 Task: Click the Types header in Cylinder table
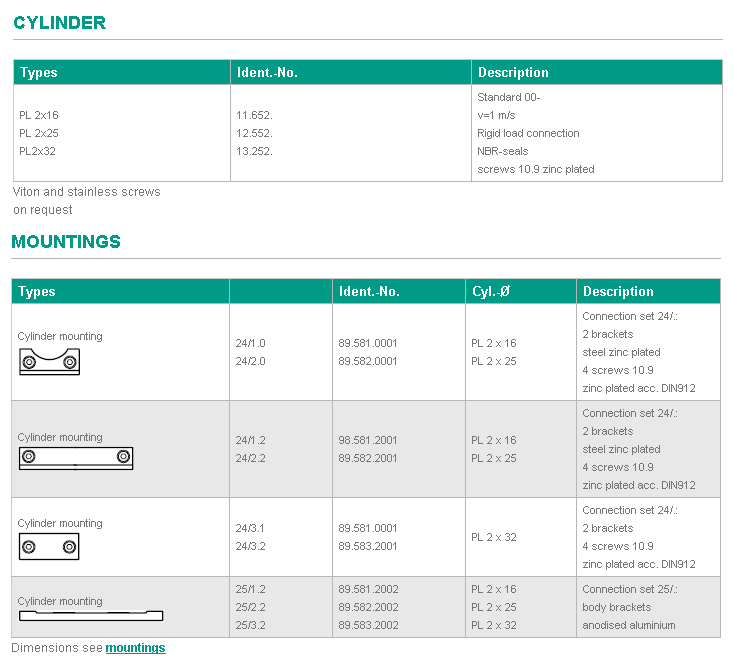(39, 73)
